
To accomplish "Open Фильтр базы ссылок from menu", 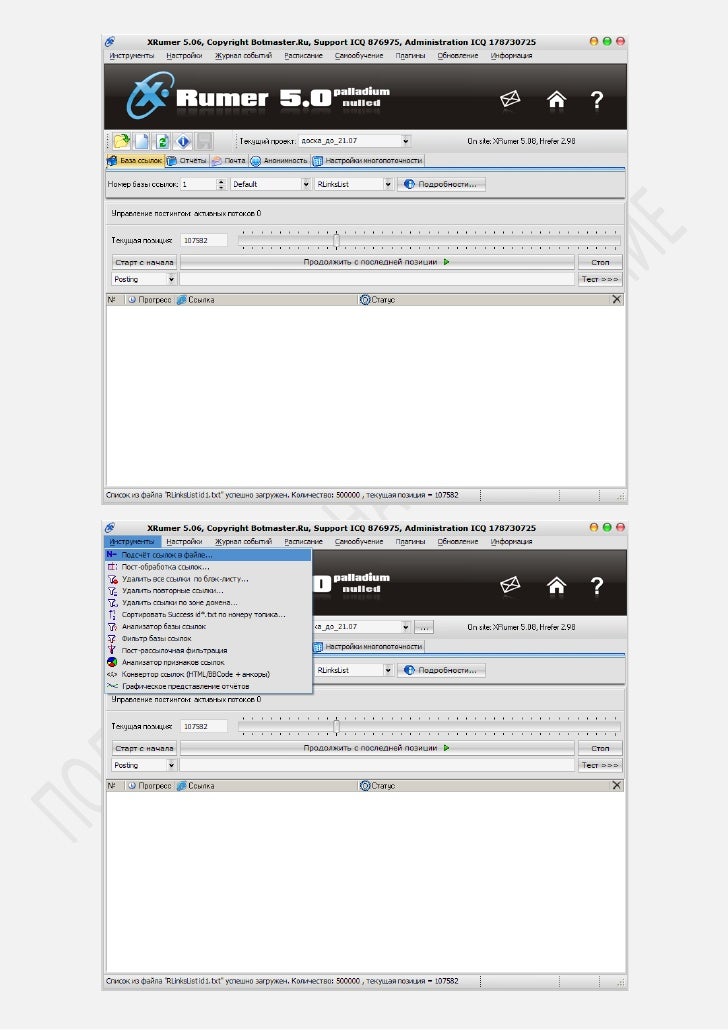I will pos(208,638).
